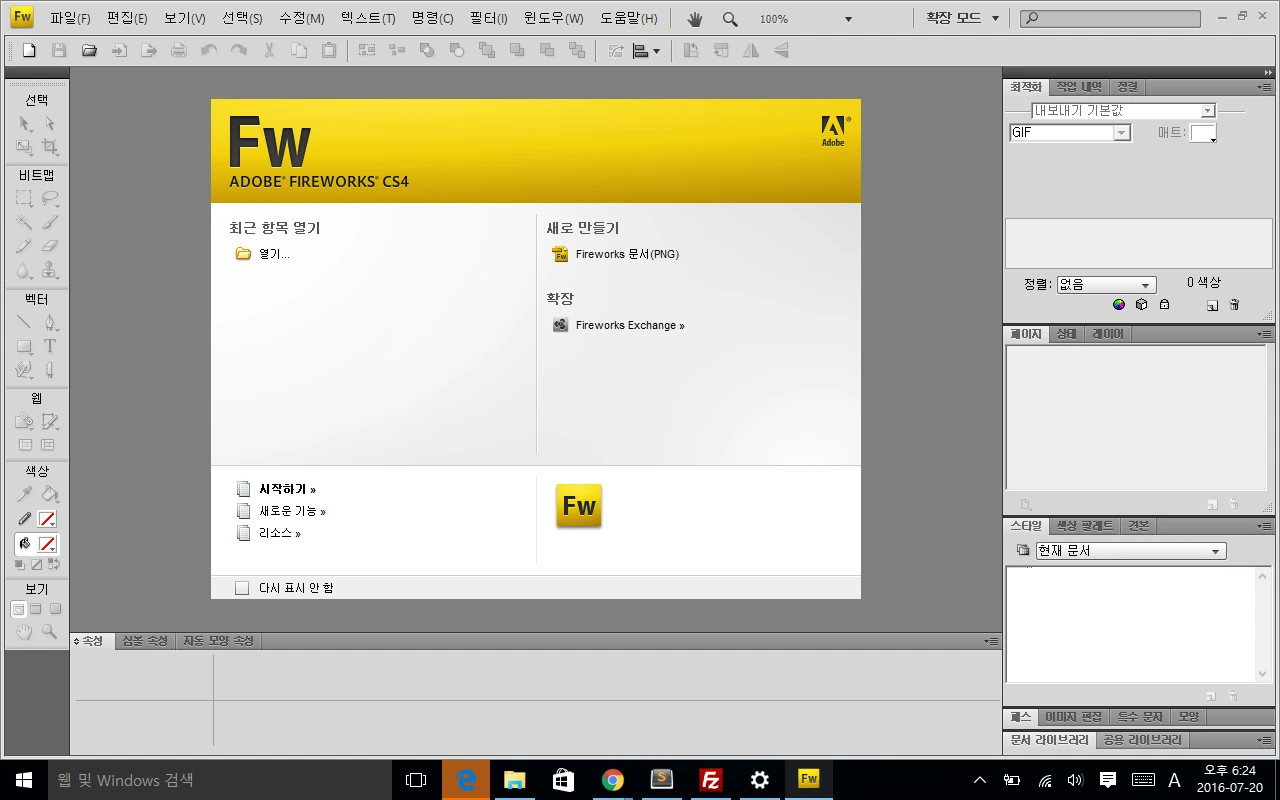Click the search field in the menu bar
1280x800 pixels.
tap(1110, 18)
